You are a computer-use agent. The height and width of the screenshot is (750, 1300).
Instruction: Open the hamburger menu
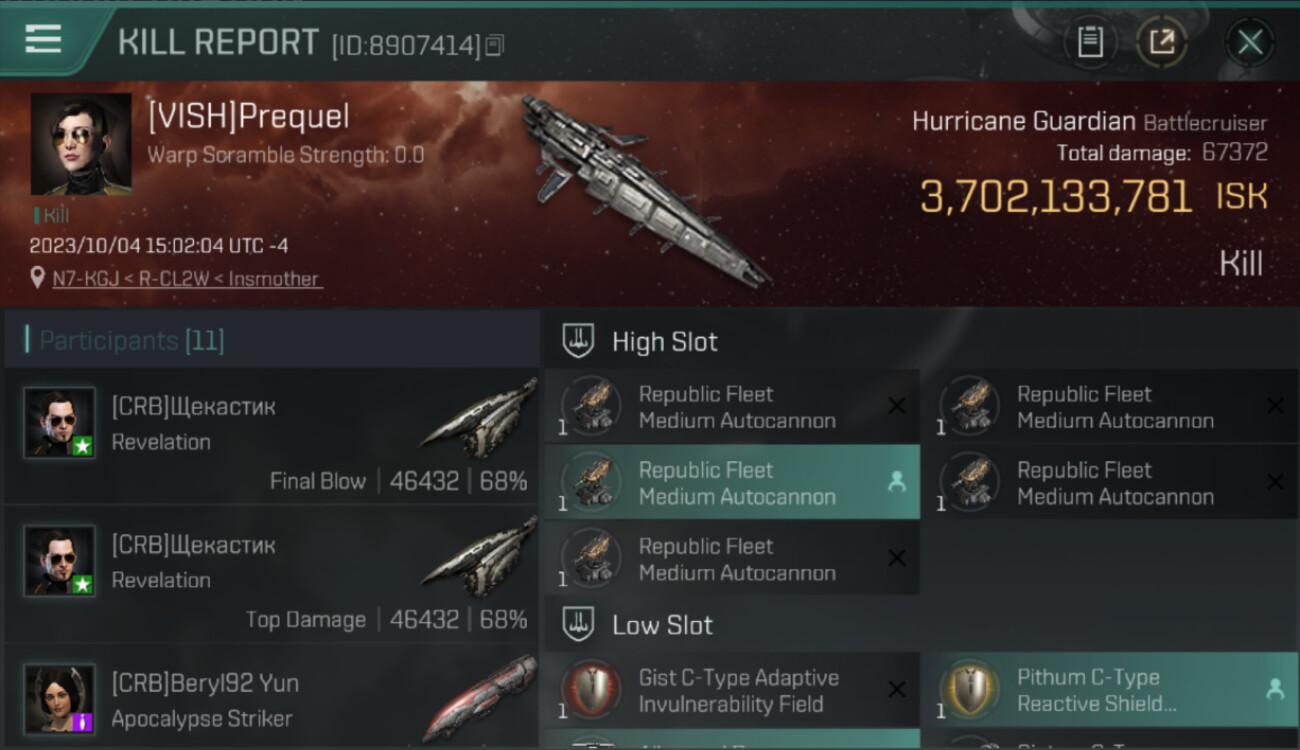43,39
